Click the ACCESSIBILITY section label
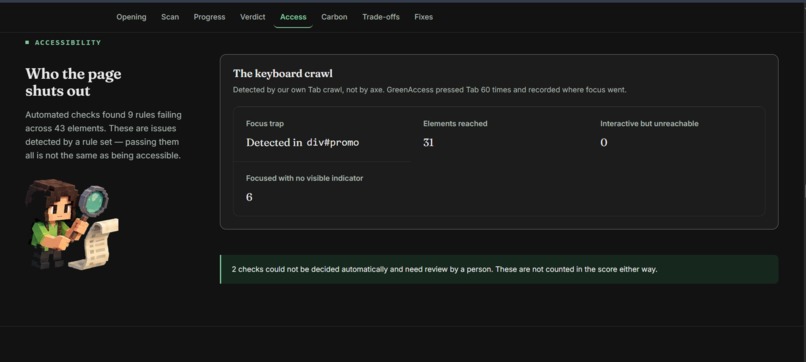The width and height of the screenshot is (806, 362). [63, 43]
